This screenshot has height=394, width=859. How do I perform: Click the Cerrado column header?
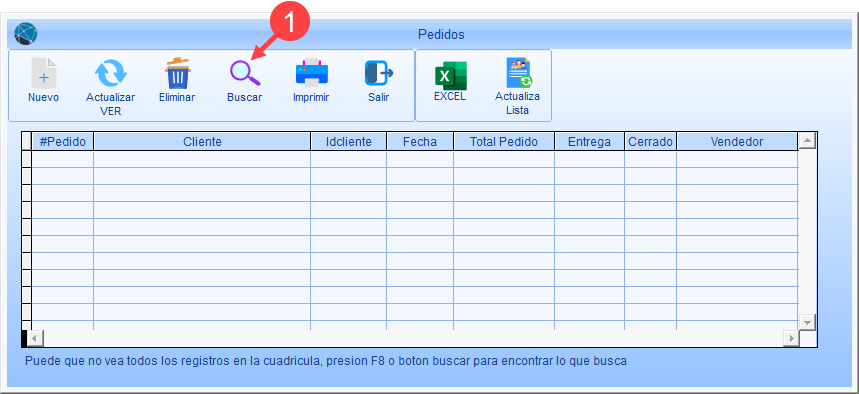(x=650, y=141)
